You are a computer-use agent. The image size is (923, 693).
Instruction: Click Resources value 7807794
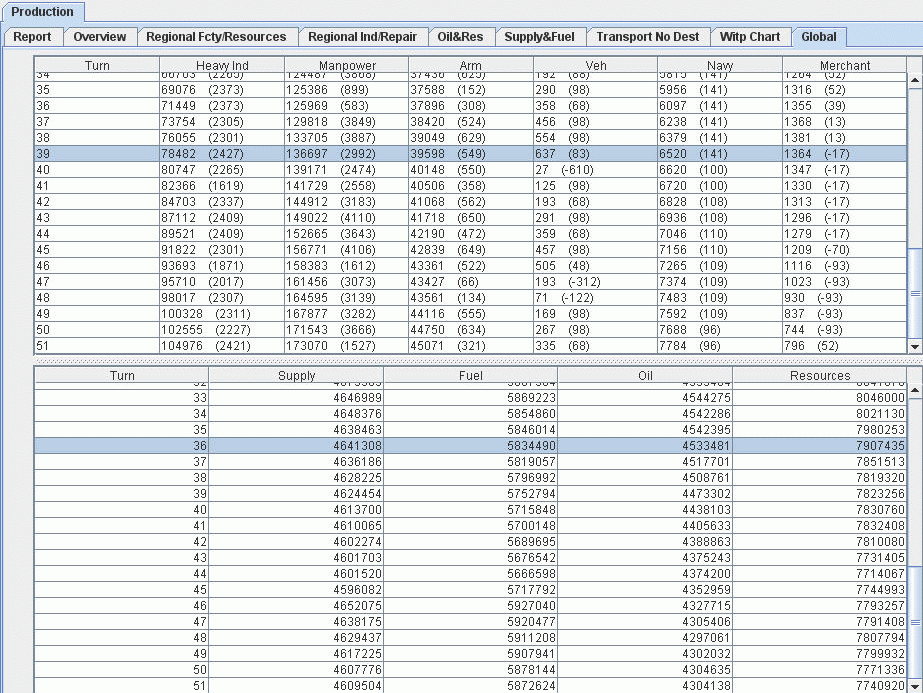pyautogui.click(x=820, y=638)
